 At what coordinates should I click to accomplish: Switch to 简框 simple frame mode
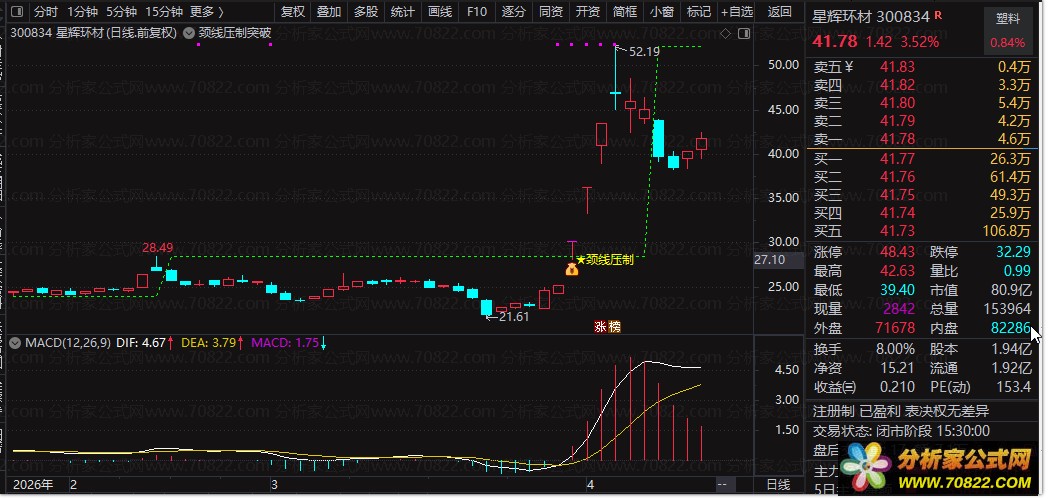coord(624,11)
